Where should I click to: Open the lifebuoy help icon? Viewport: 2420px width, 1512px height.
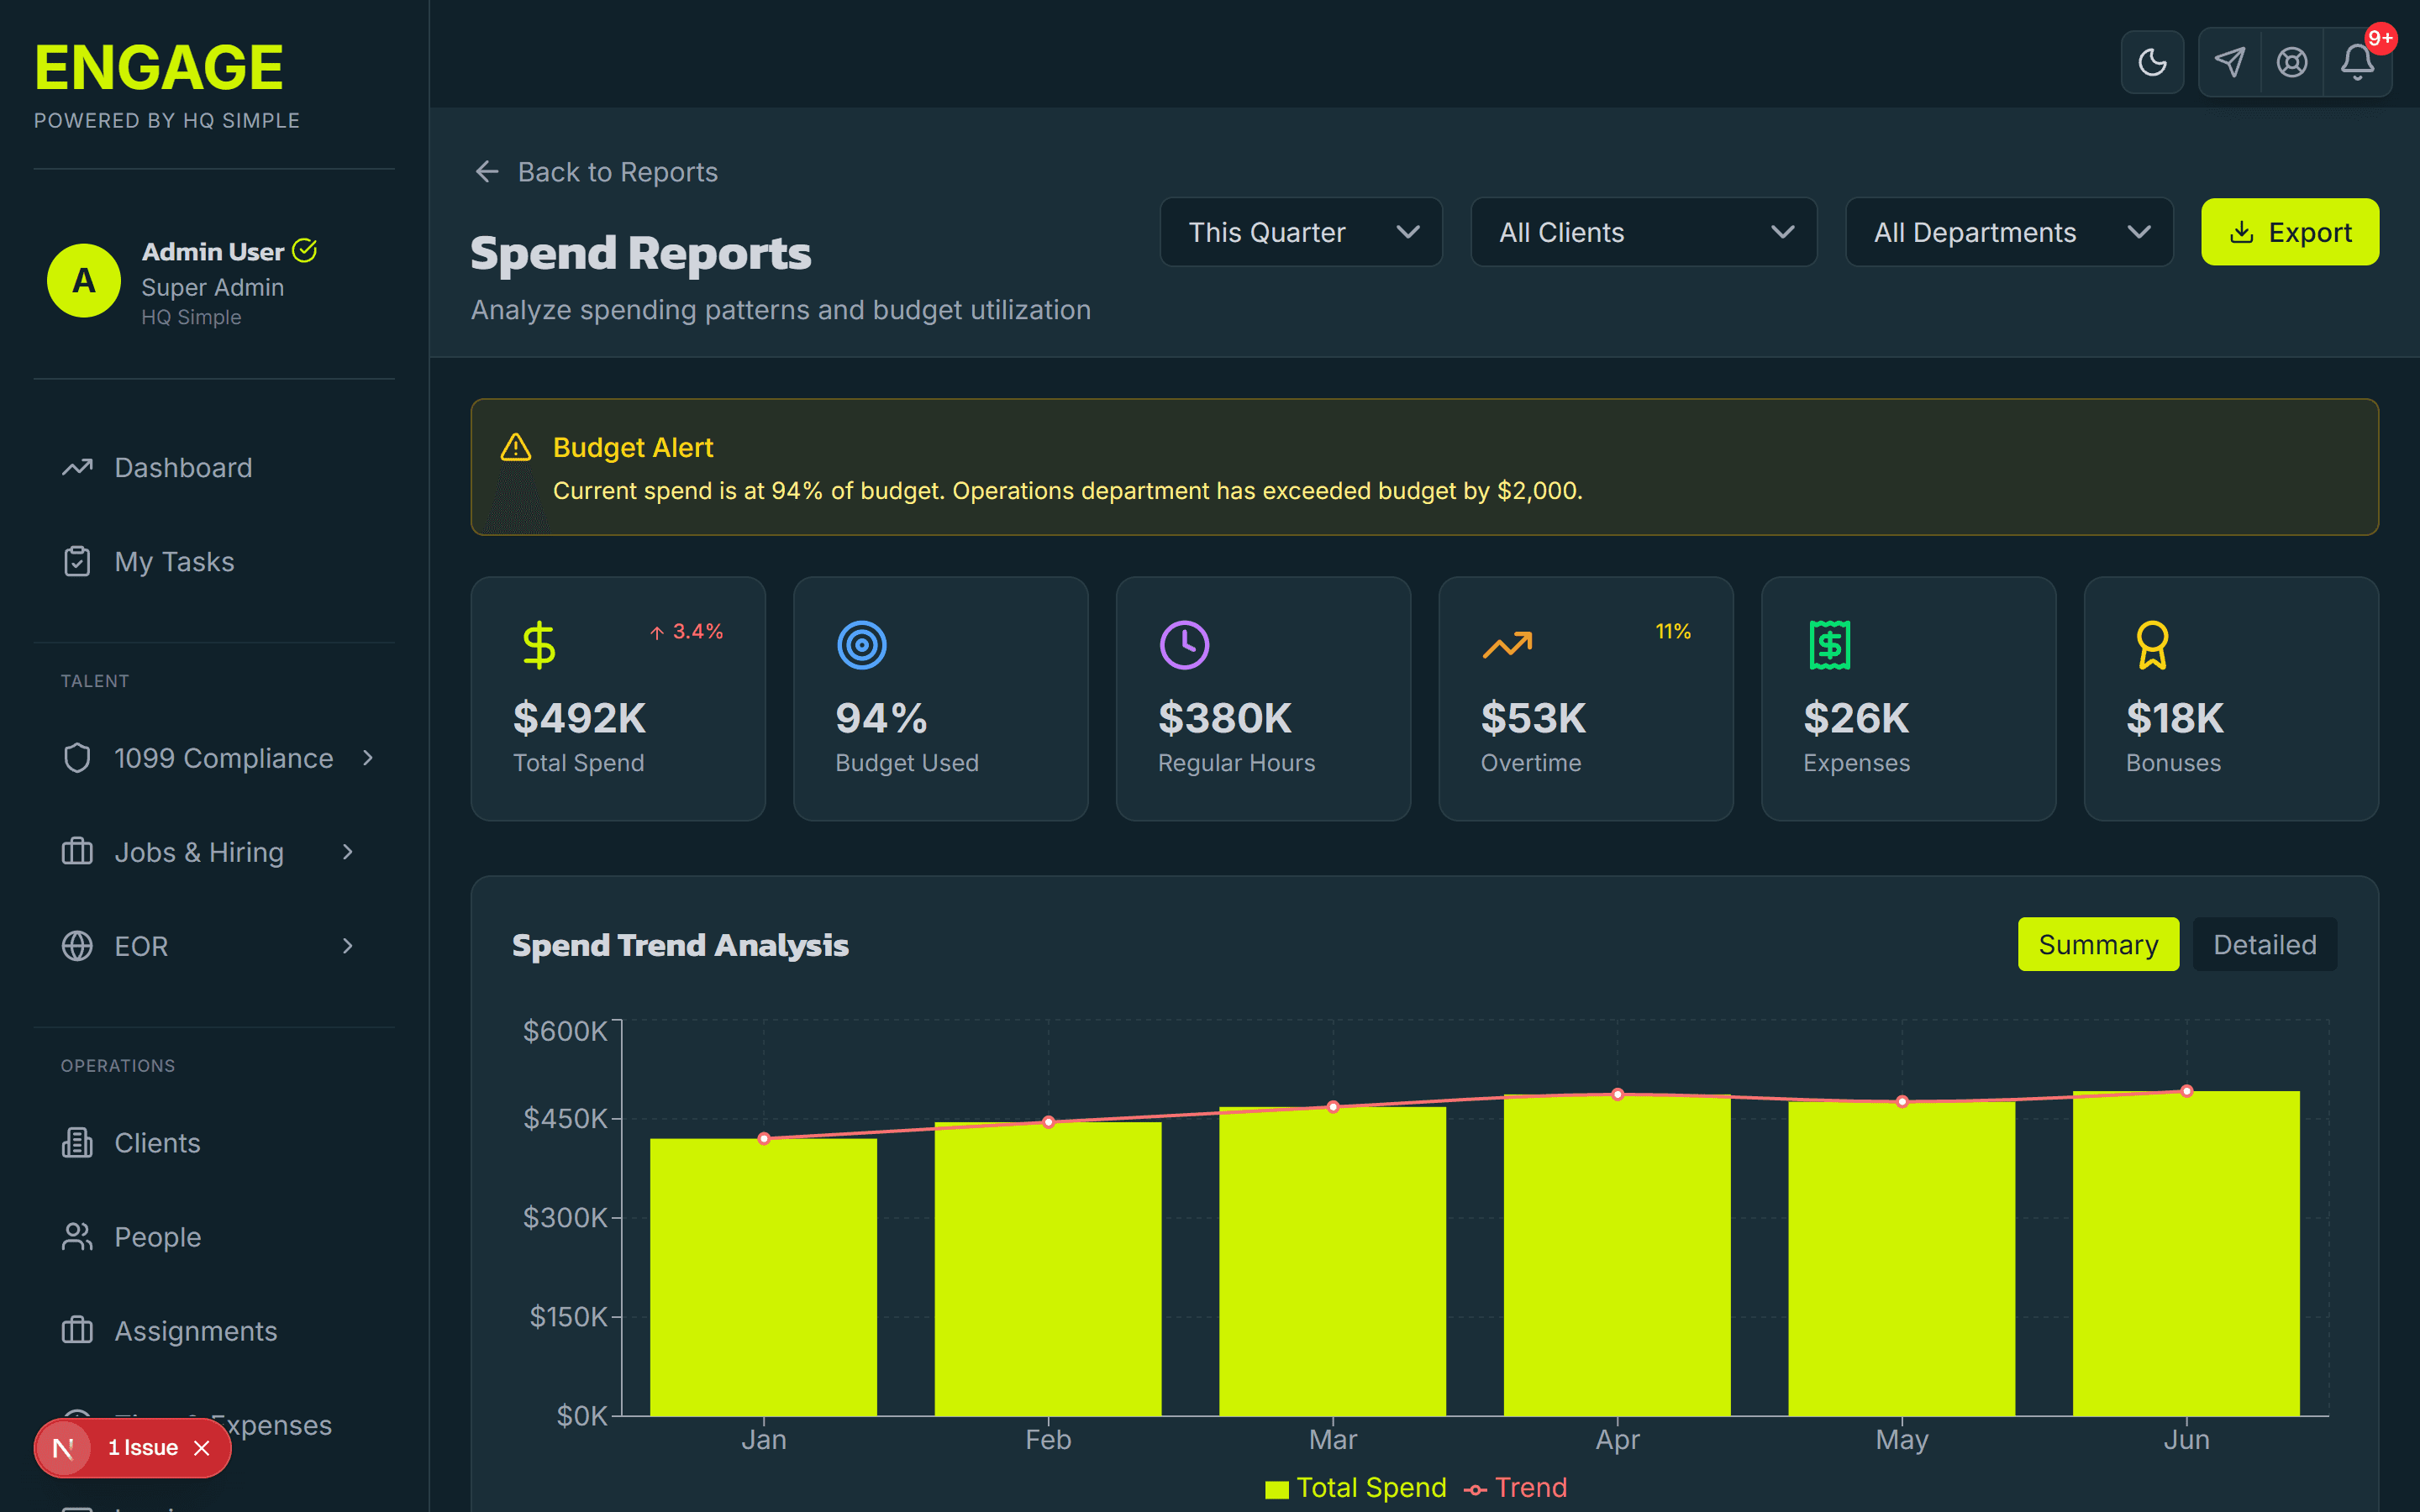[2292, 62]
